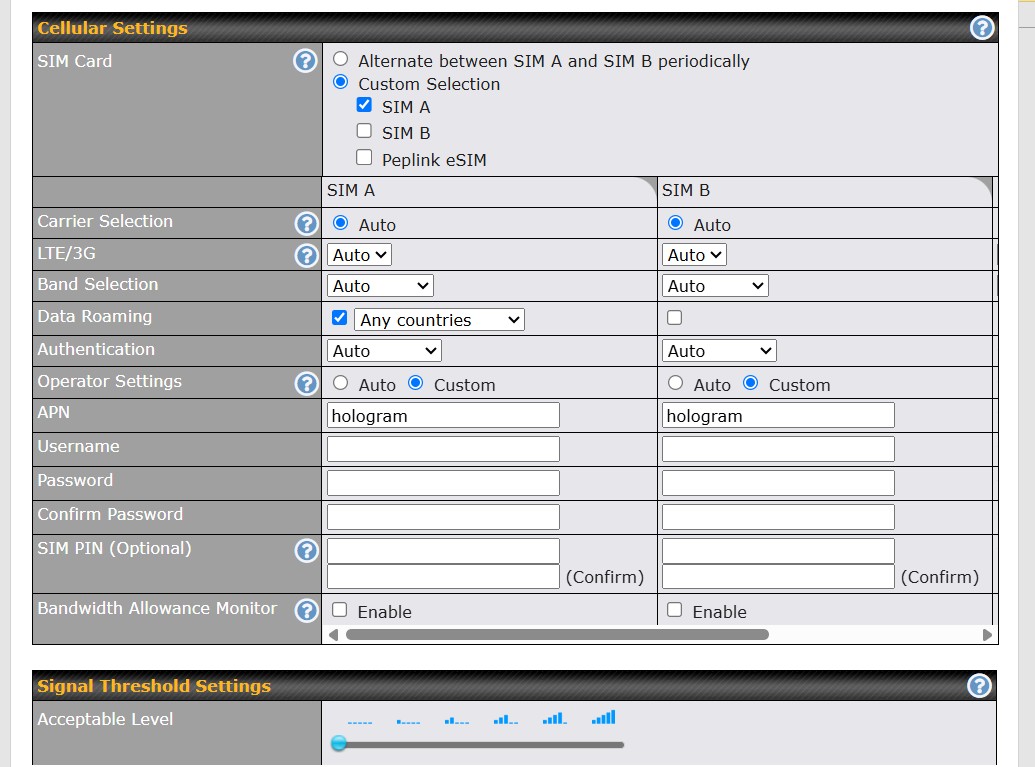
Task: Open the Any countries roaming dropdown
Action: click(439, 320)
